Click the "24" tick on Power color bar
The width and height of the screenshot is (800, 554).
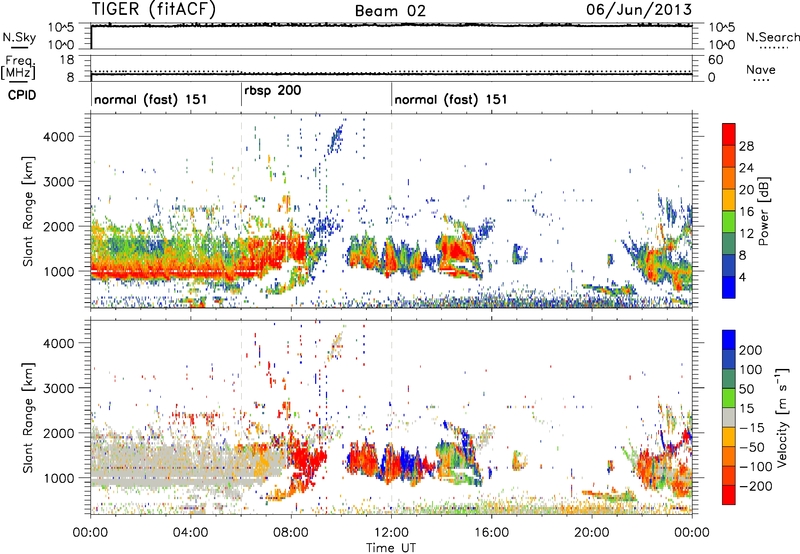coord(746,168)
